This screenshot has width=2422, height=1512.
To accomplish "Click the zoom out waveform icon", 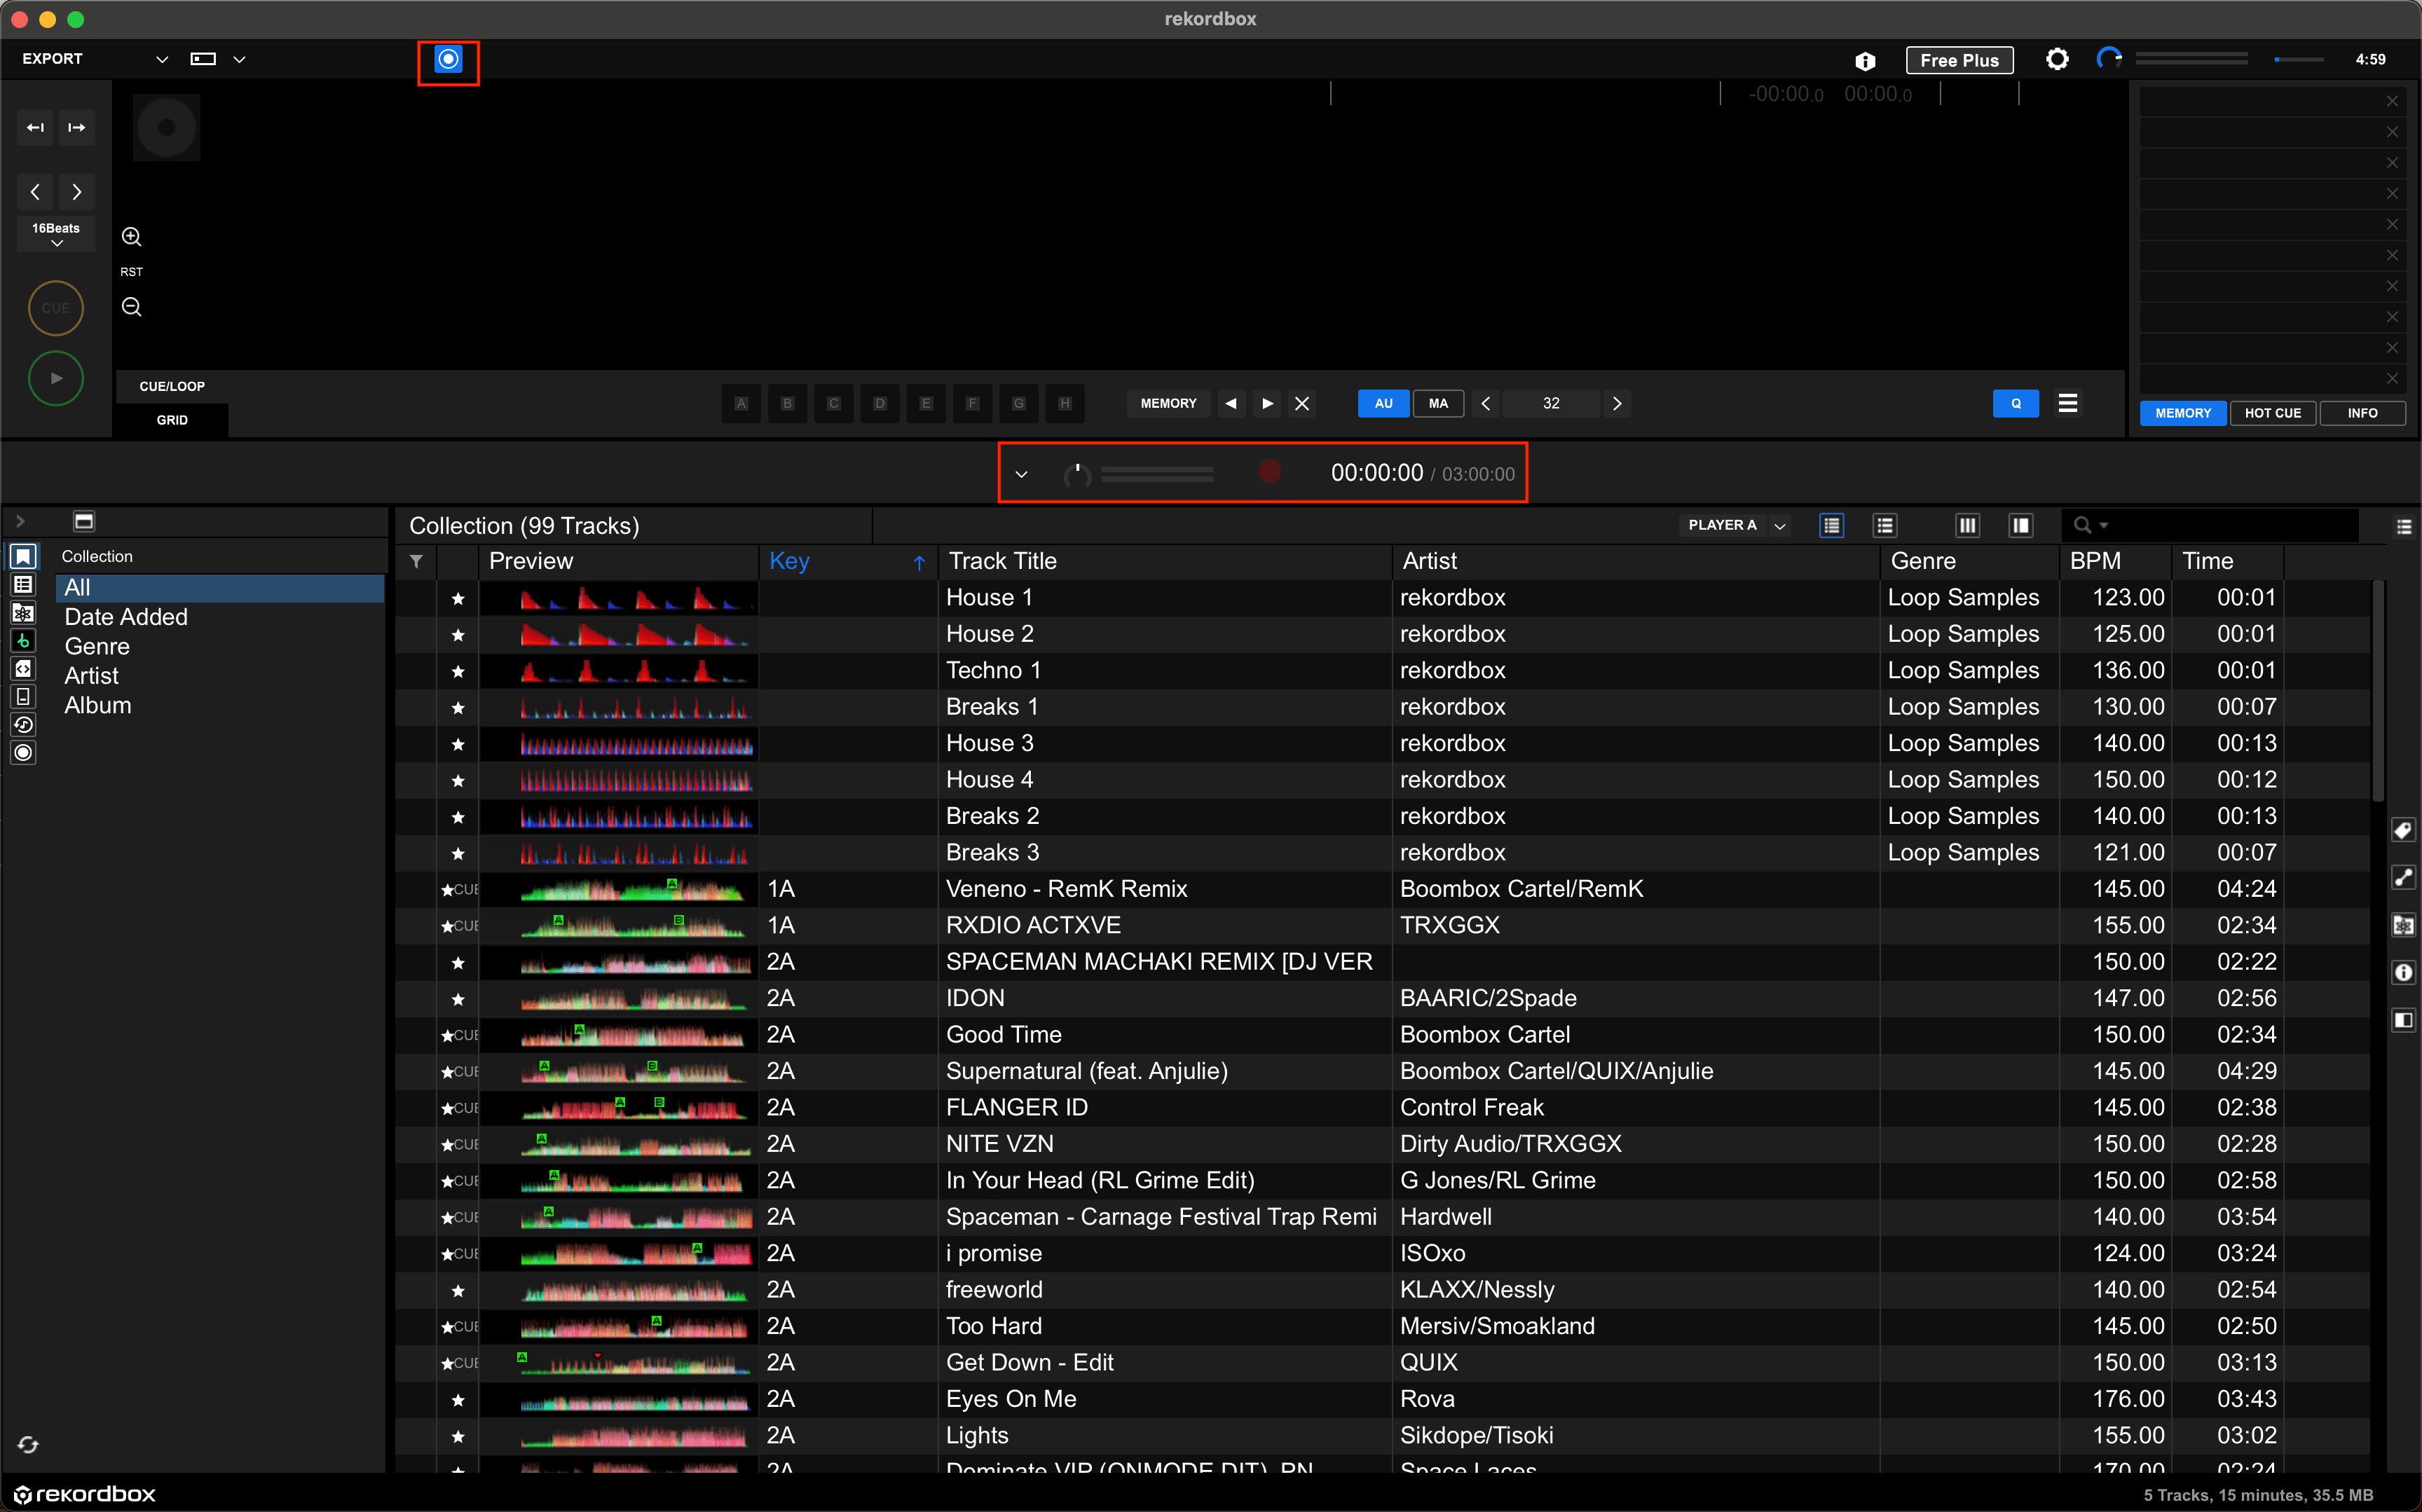I will (131, 307).
